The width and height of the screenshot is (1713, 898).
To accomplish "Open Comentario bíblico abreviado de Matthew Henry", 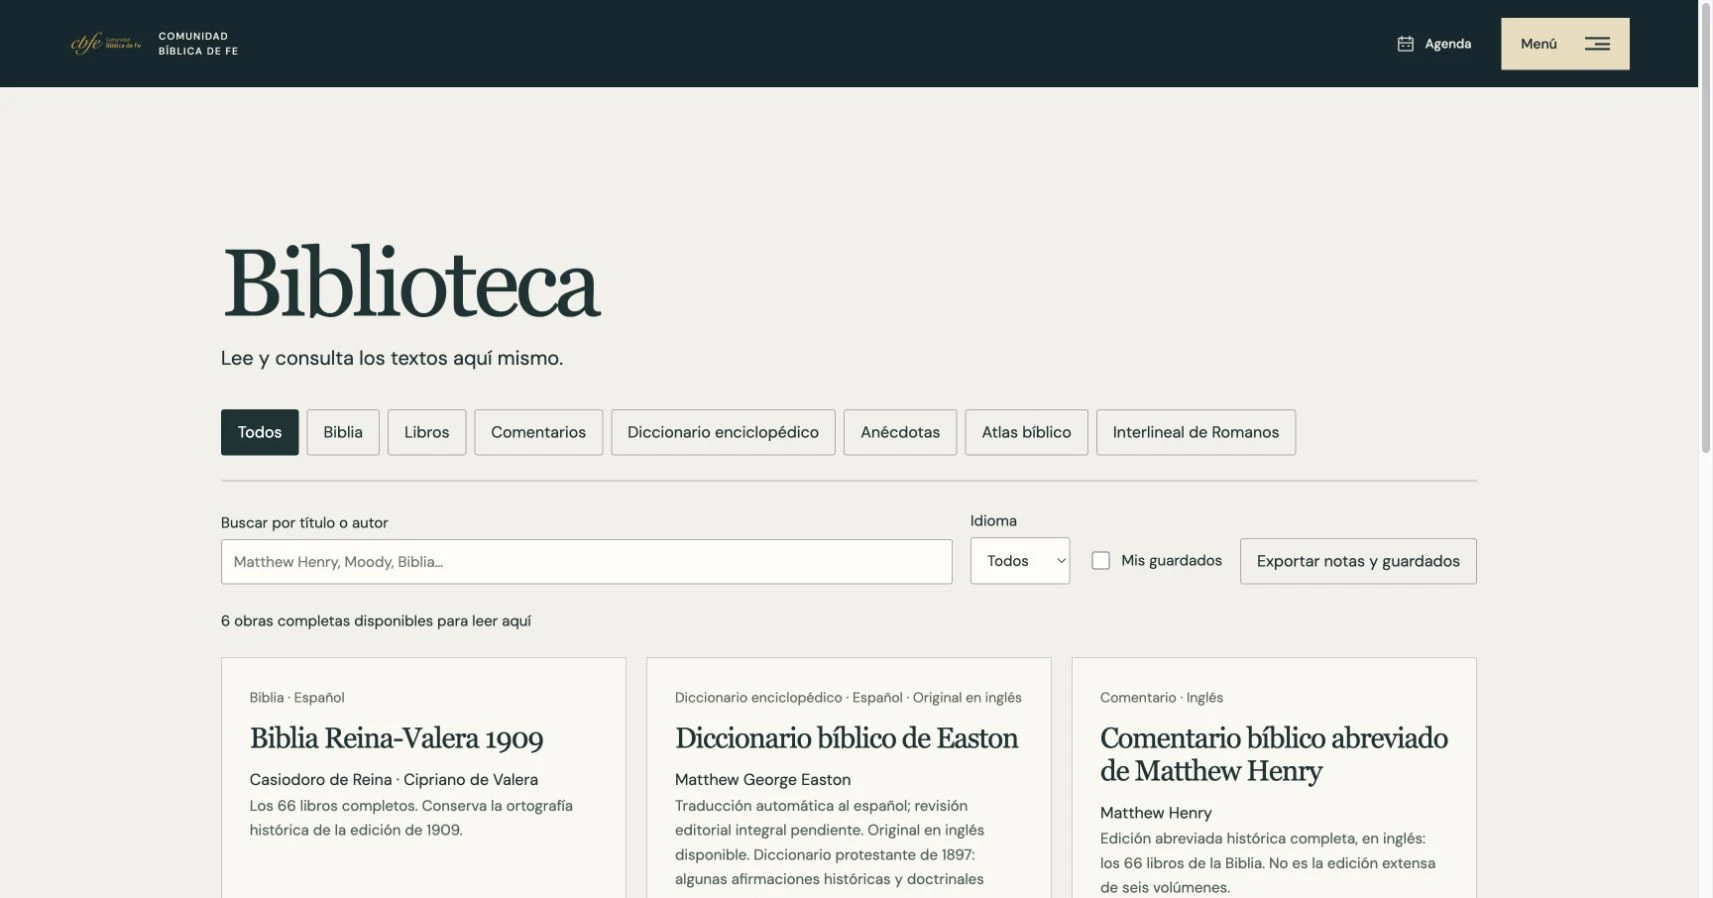I will click(1274, 755).
